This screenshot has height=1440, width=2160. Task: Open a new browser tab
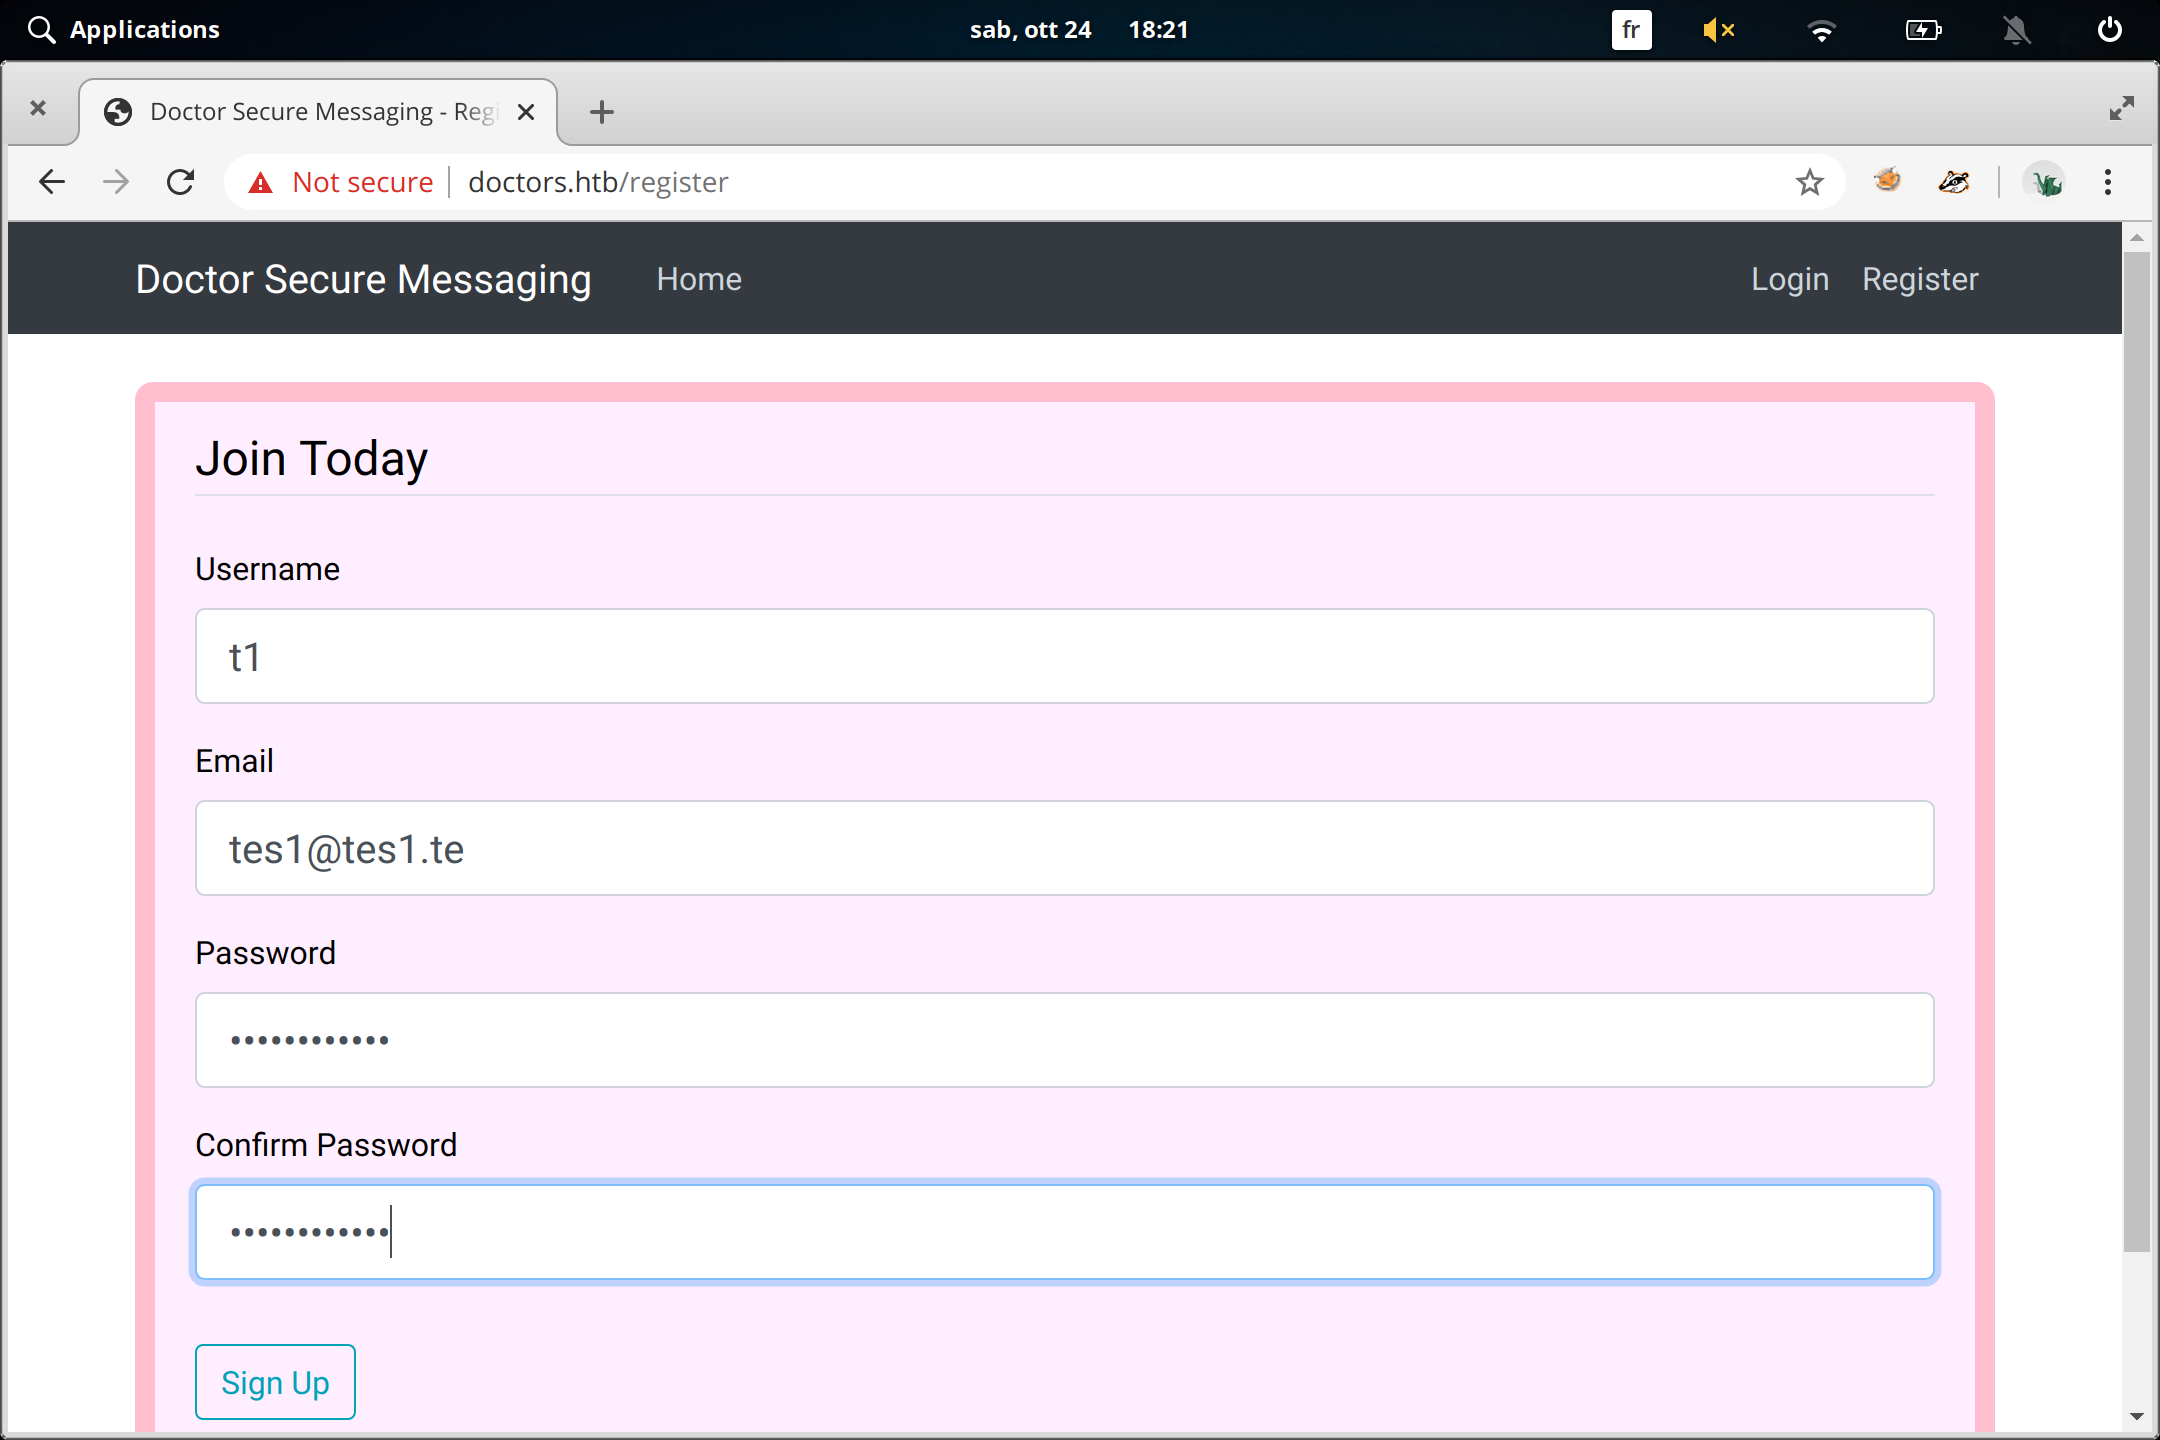pos(601,112)
